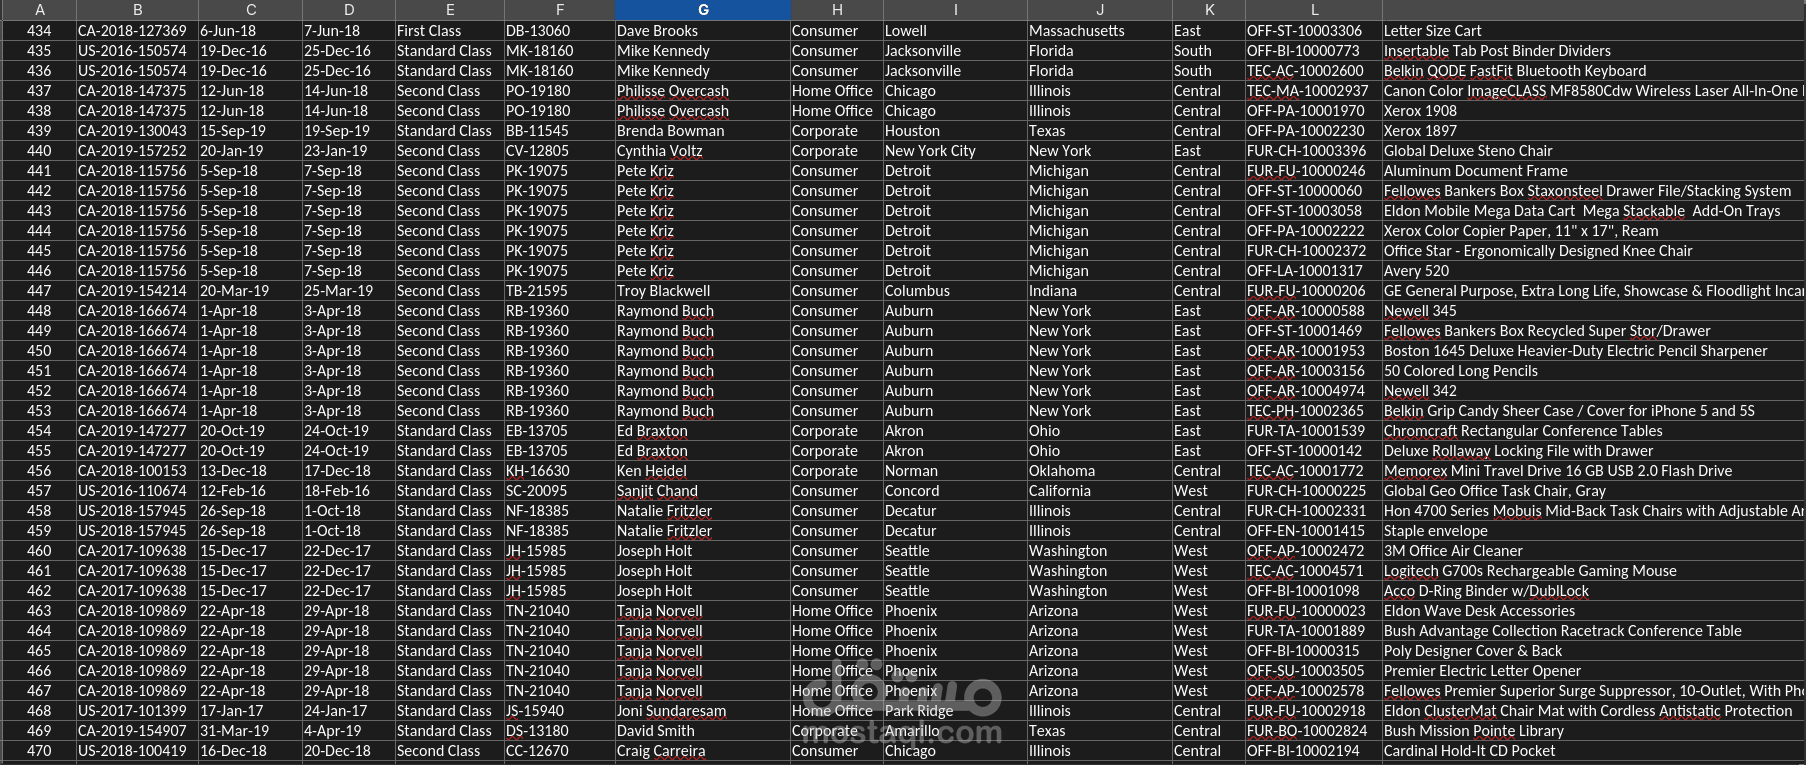This screenshot has height=765, width=1806.
Task: Click the First Class ship mode cell
Action: click(x=449, y=31)
